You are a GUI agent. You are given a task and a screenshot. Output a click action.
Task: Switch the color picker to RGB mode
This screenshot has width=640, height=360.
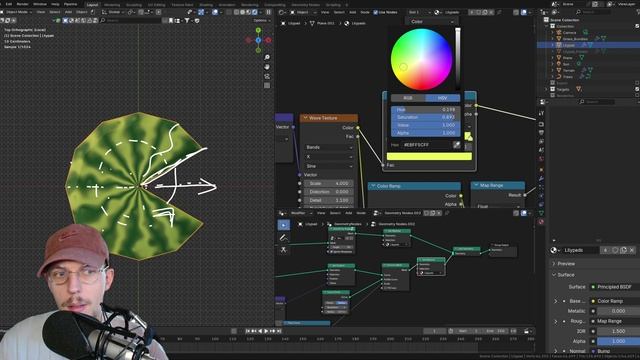(x=408, y=98)
